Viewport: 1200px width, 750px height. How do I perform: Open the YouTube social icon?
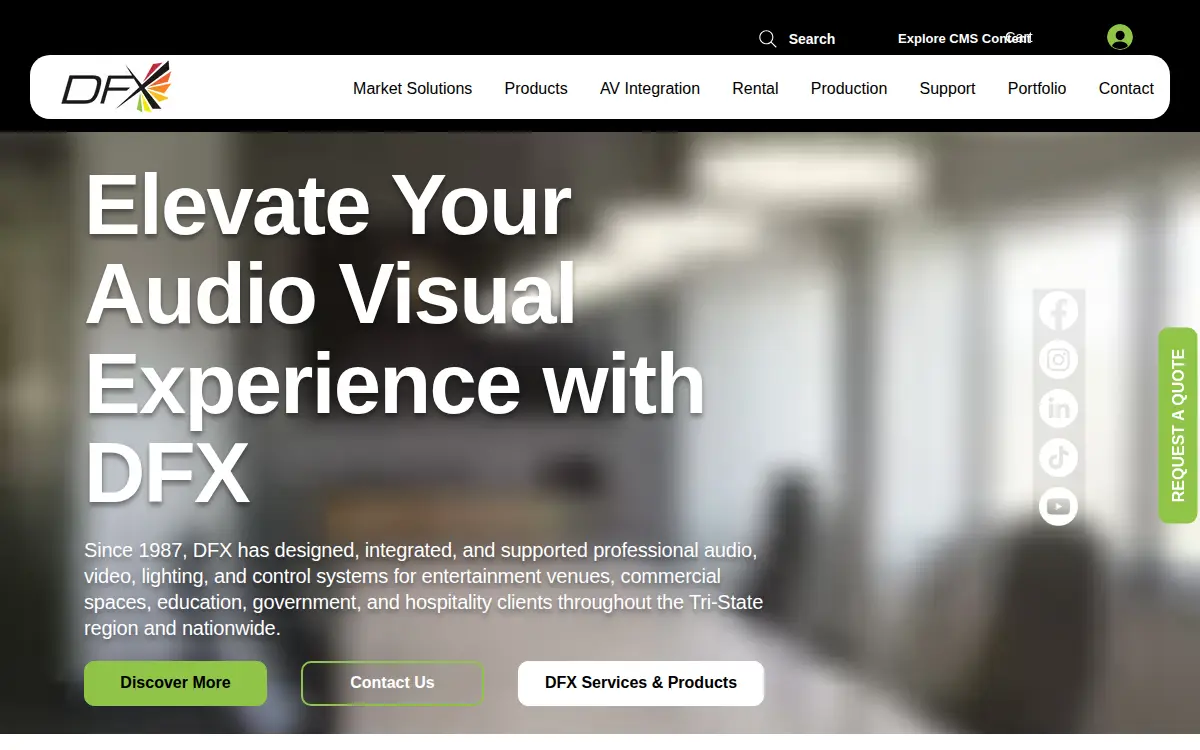click(1058, 506)
